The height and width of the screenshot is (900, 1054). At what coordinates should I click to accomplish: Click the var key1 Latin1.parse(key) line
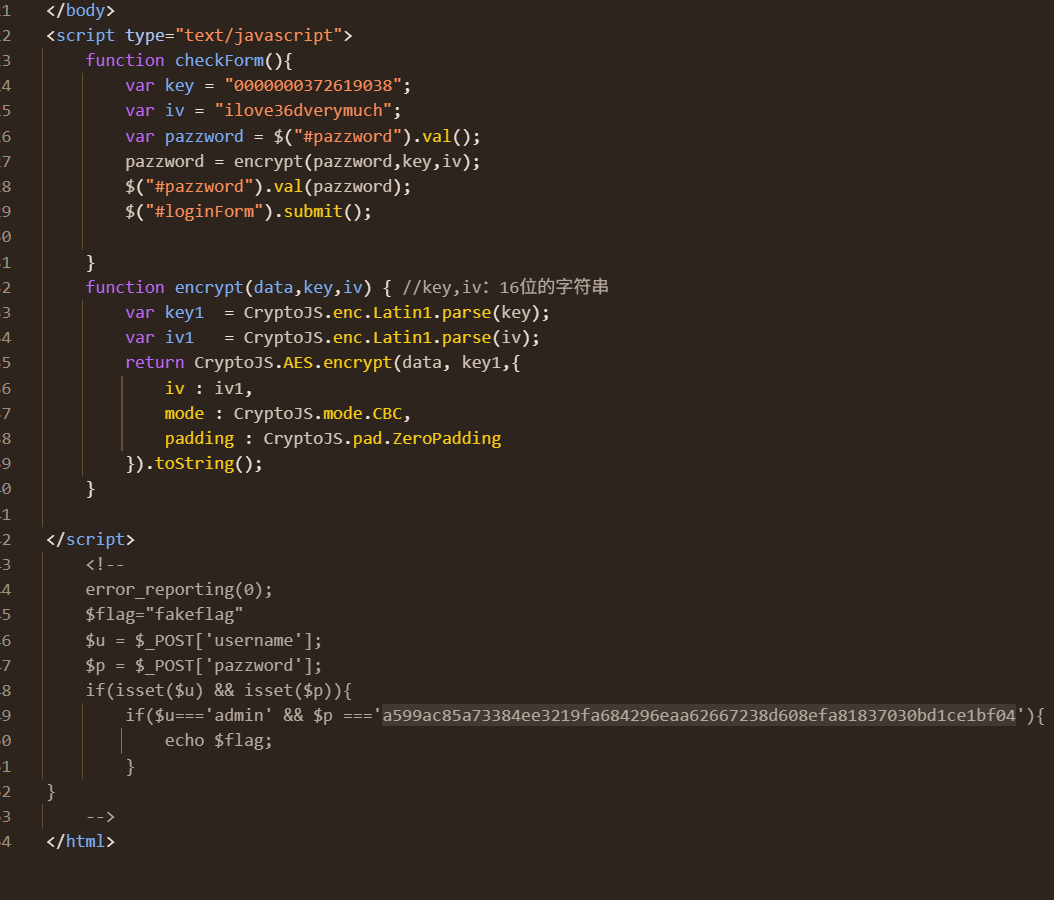[337, 313]
